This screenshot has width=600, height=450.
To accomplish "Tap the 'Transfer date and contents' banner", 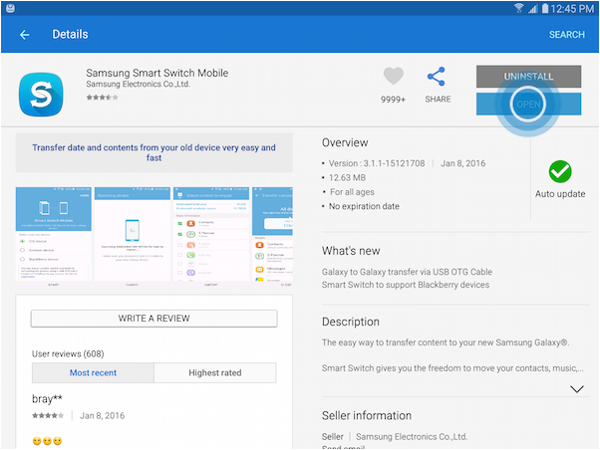I will (x=154, y=153).
